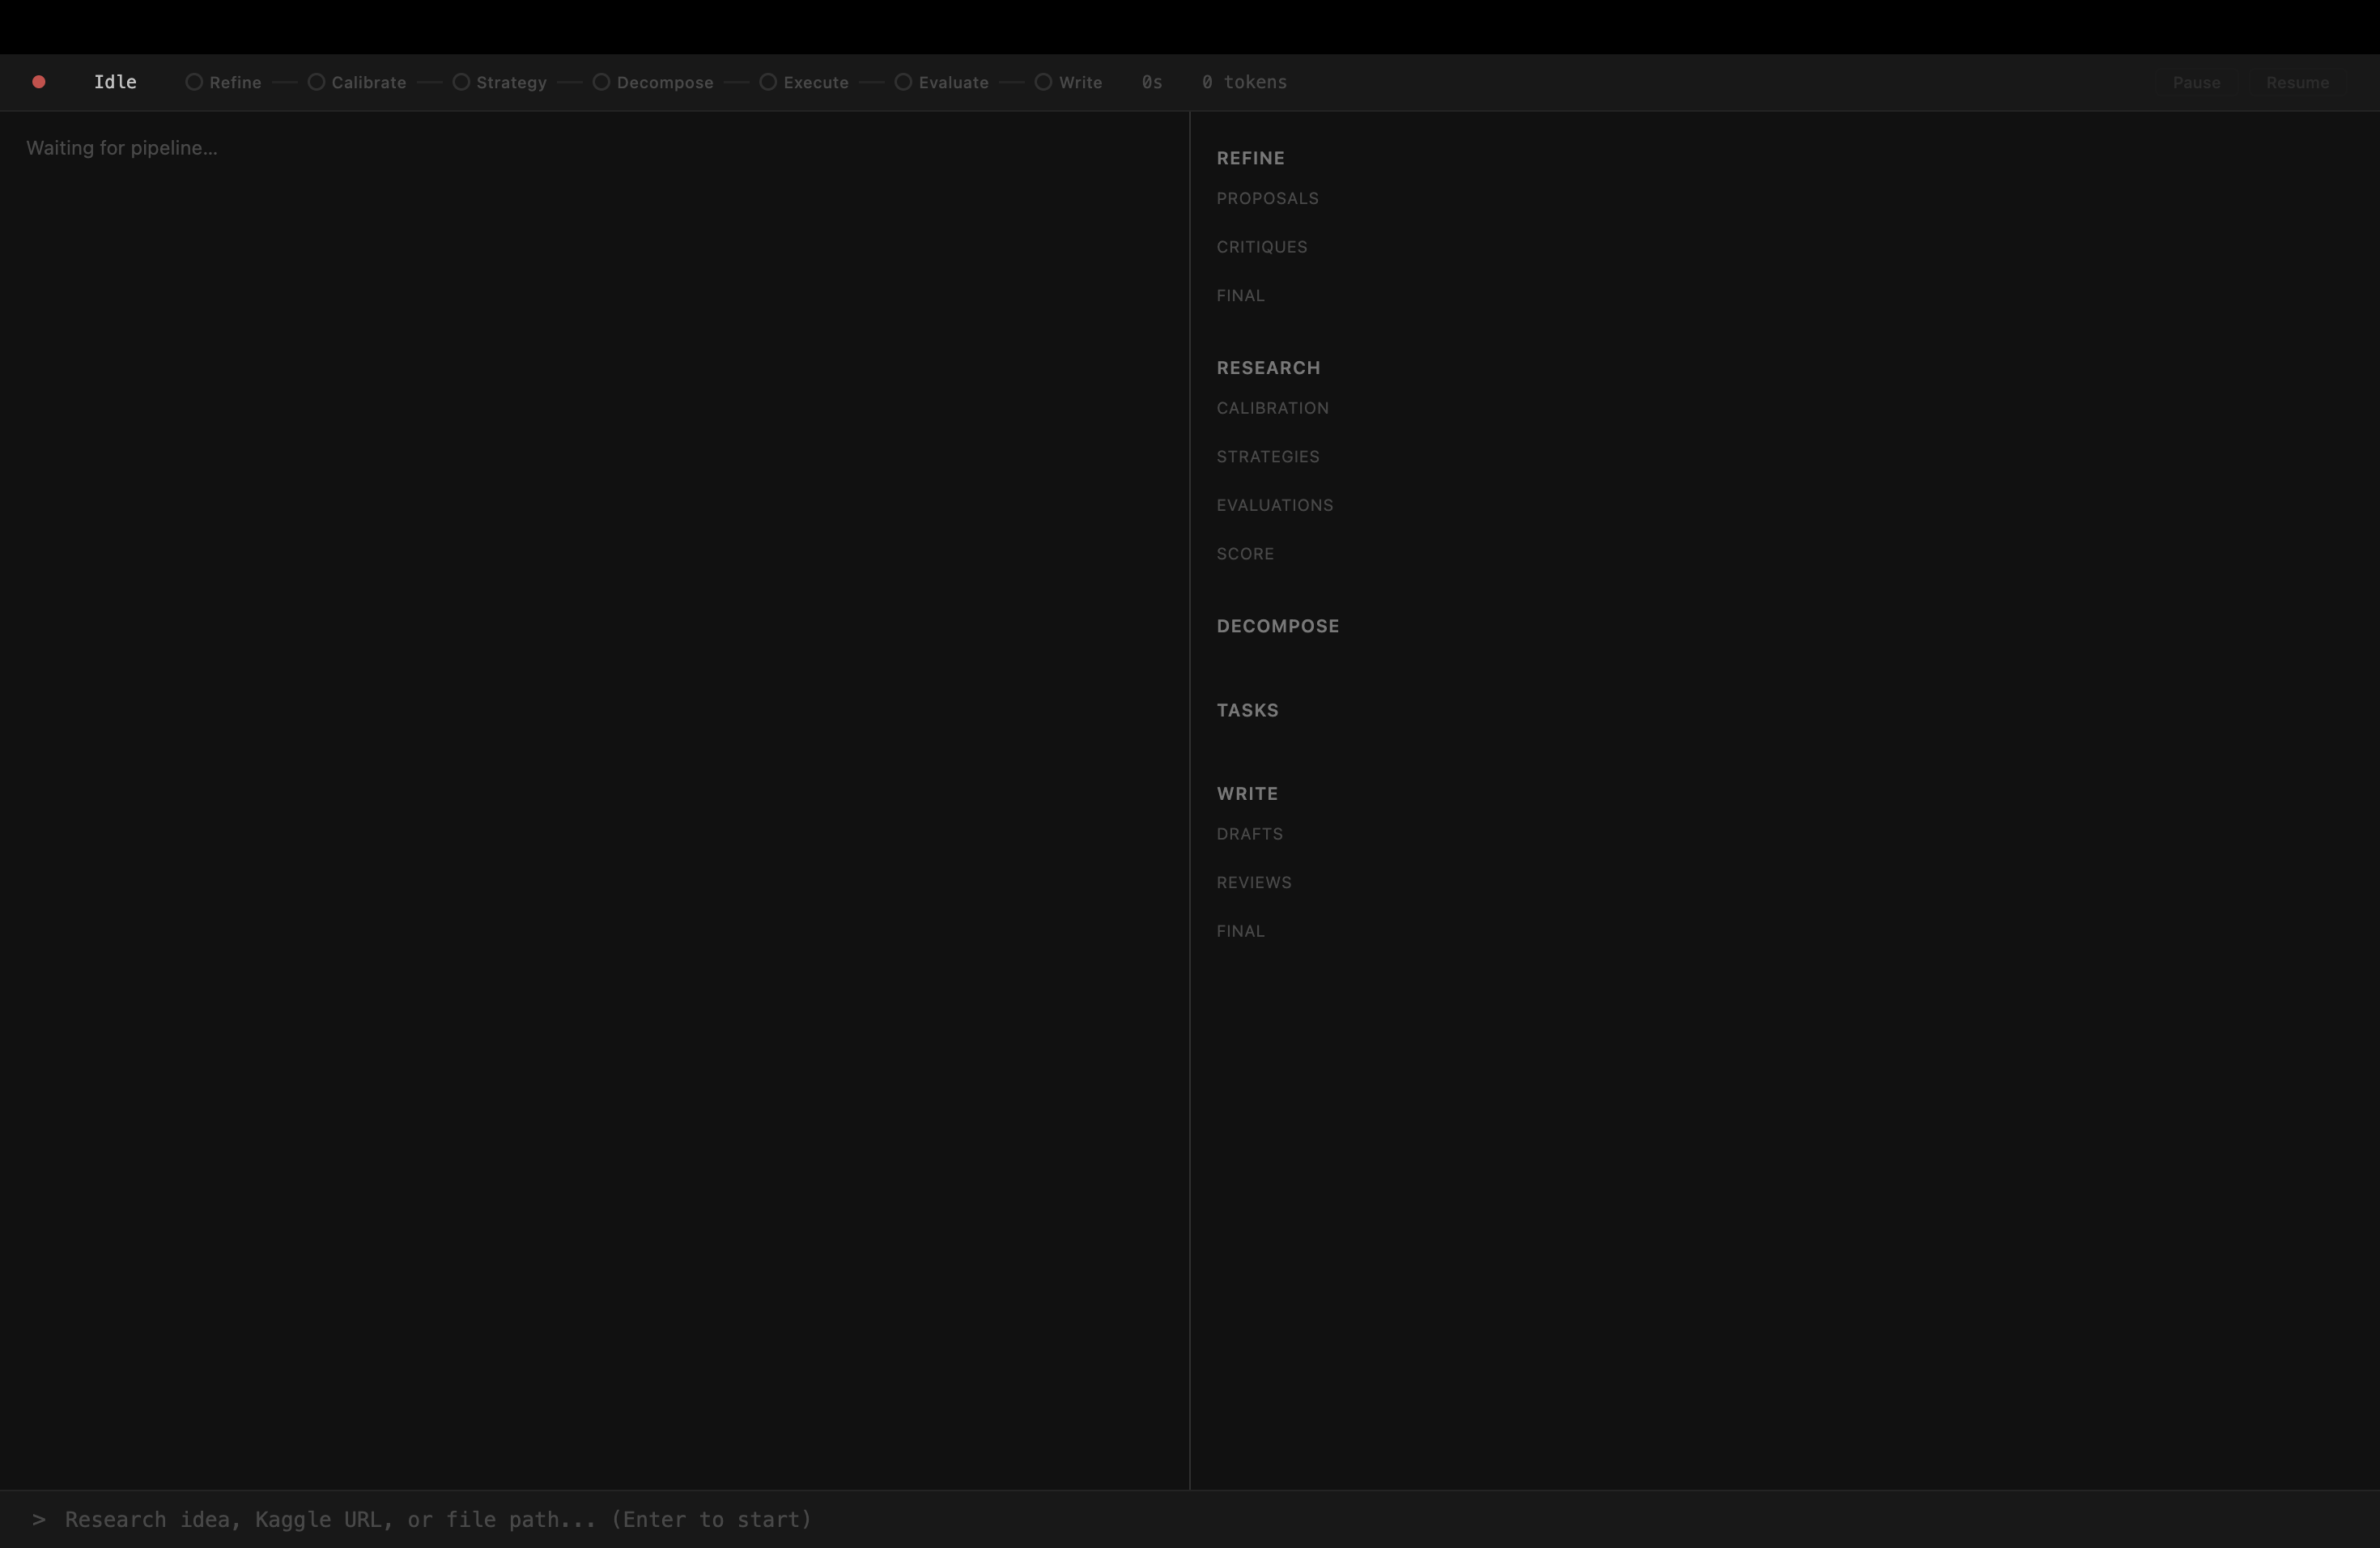Click the red Idle status indicator
Screen dimensions: 2380x1548
click(39, 81)
